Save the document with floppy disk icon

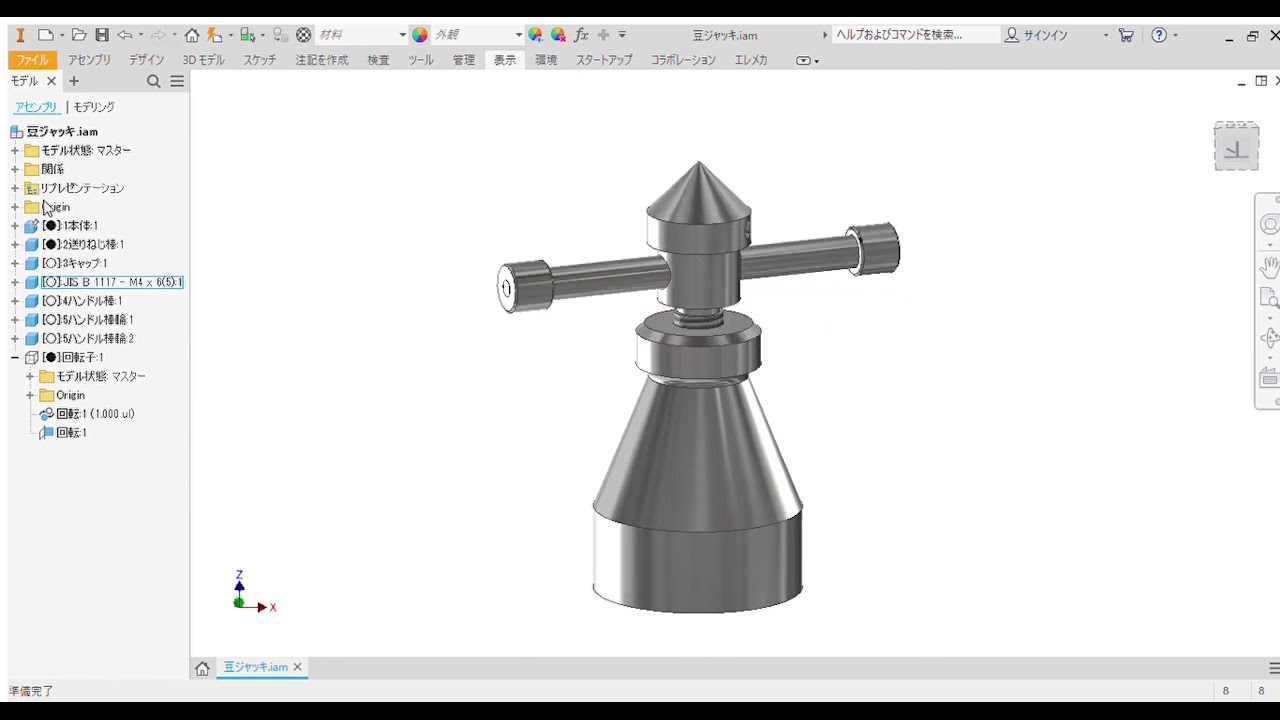(102, 35)
